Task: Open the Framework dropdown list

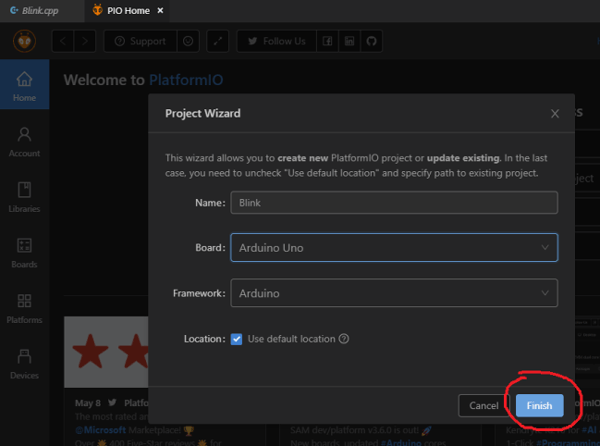Action: click(393, 293)
